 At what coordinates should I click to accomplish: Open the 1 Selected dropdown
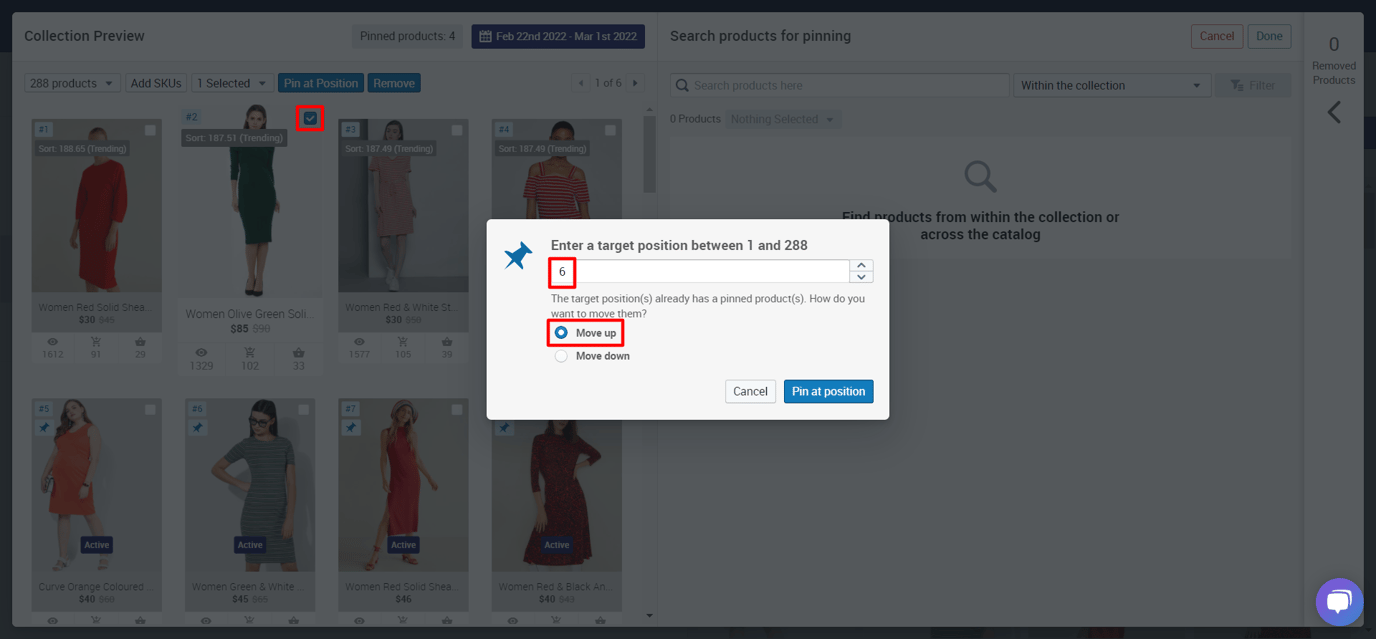click(231, 83)
